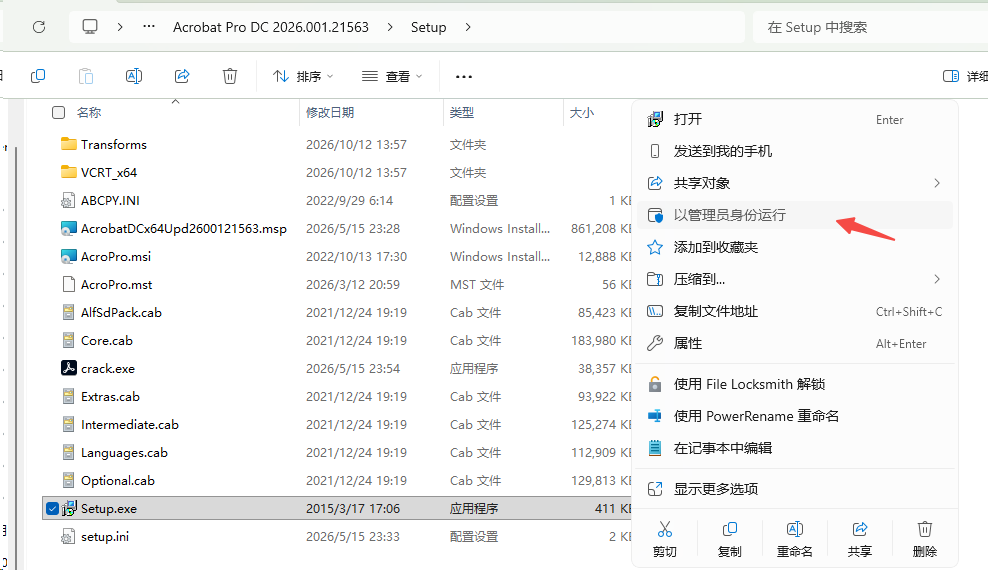Open 属性 from the context menu
The image size is (988, 570).
click(795, 343)
